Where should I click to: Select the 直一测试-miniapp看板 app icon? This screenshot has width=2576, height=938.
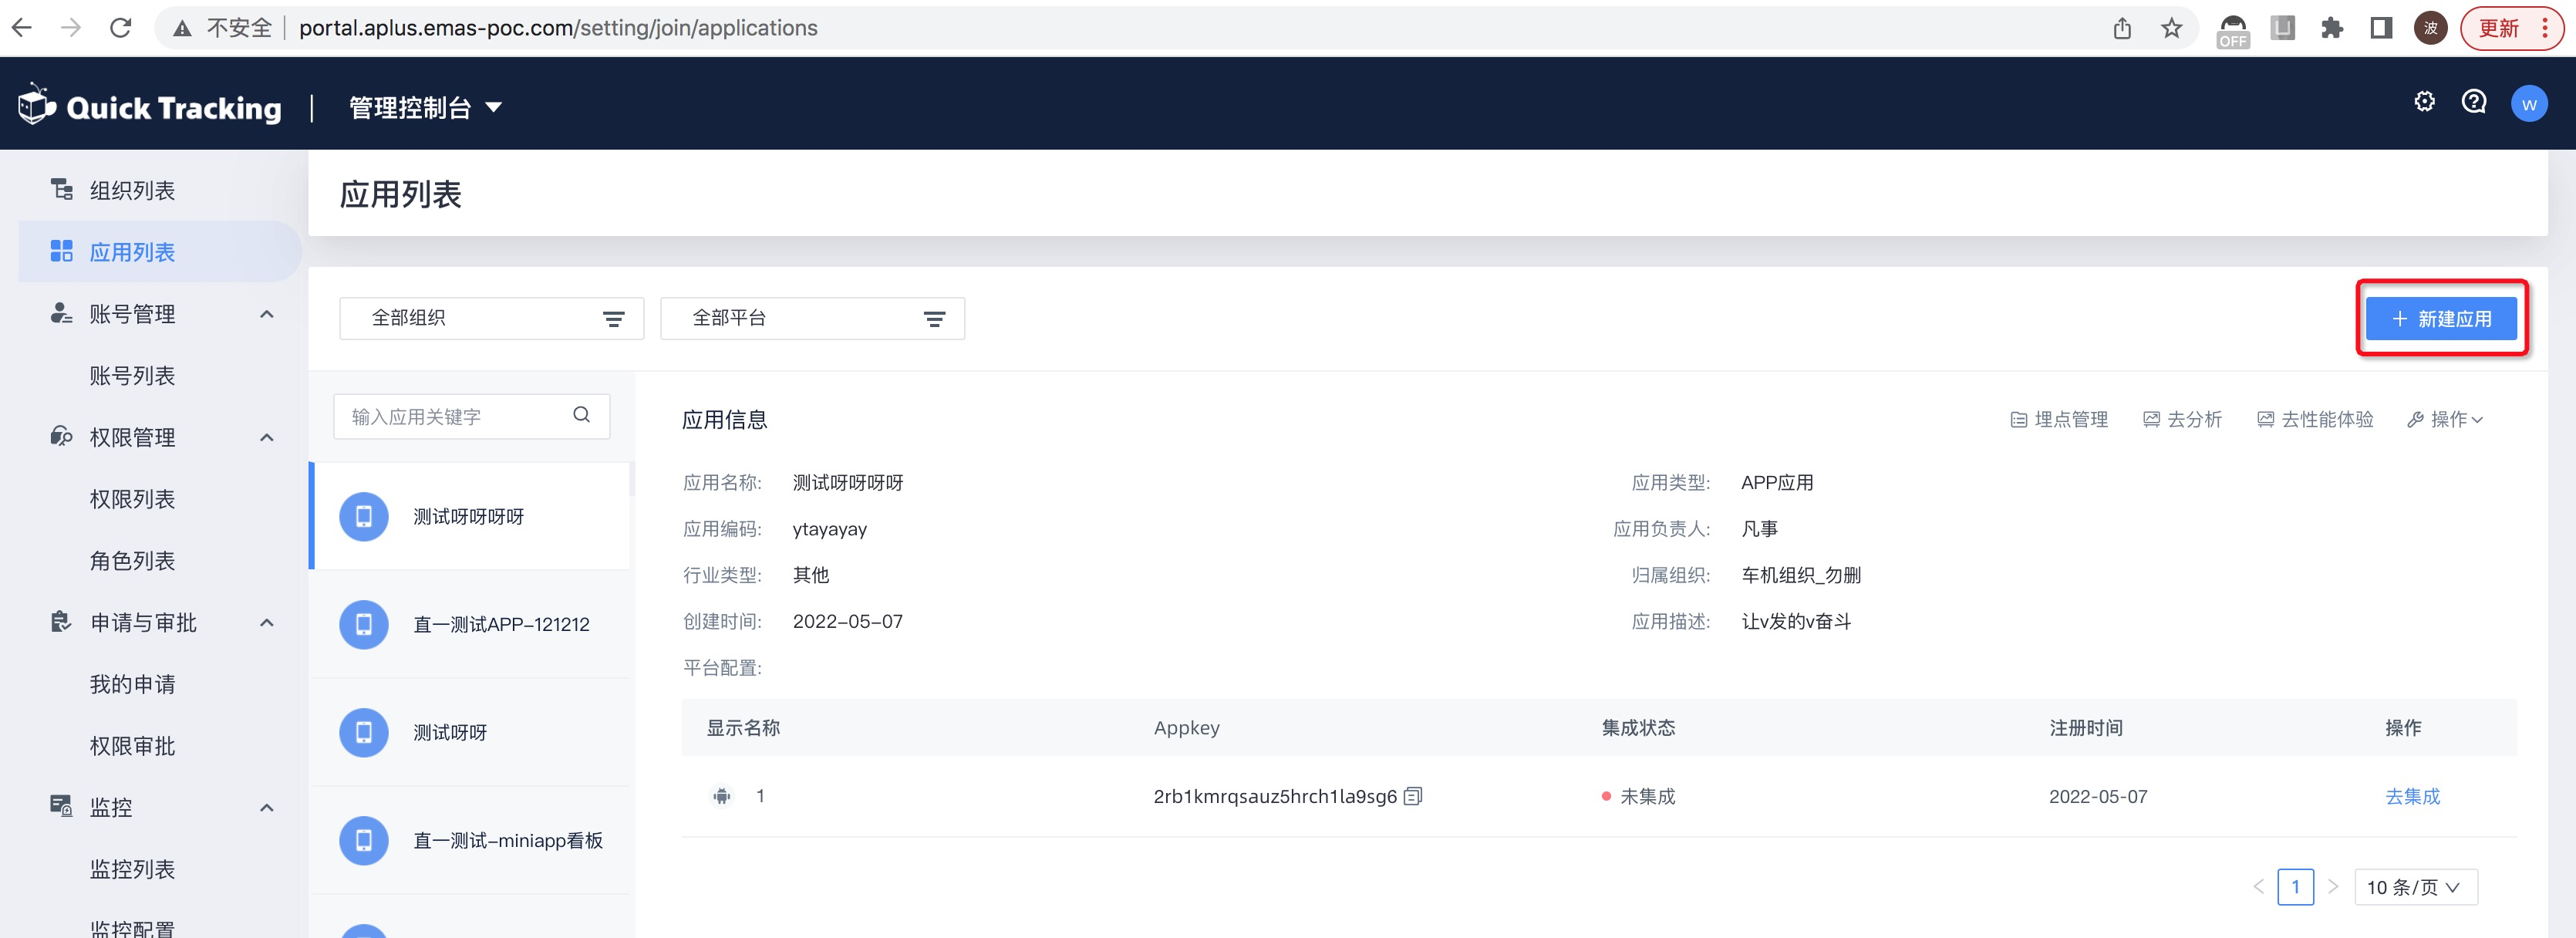(x=364, y=840)
